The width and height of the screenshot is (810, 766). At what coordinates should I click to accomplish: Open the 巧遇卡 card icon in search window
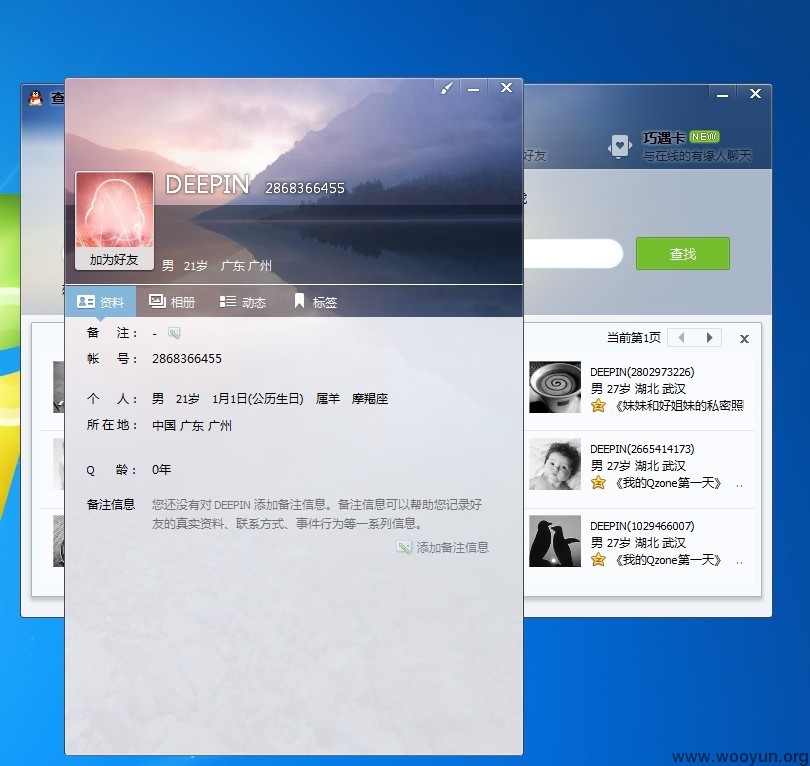click(x=620, y=146)
